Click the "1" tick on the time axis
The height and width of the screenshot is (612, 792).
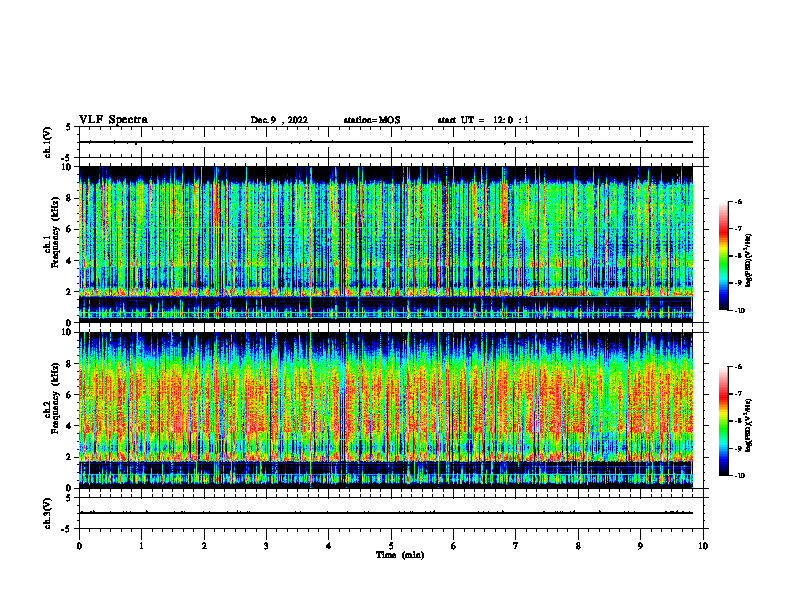(141, 546)
